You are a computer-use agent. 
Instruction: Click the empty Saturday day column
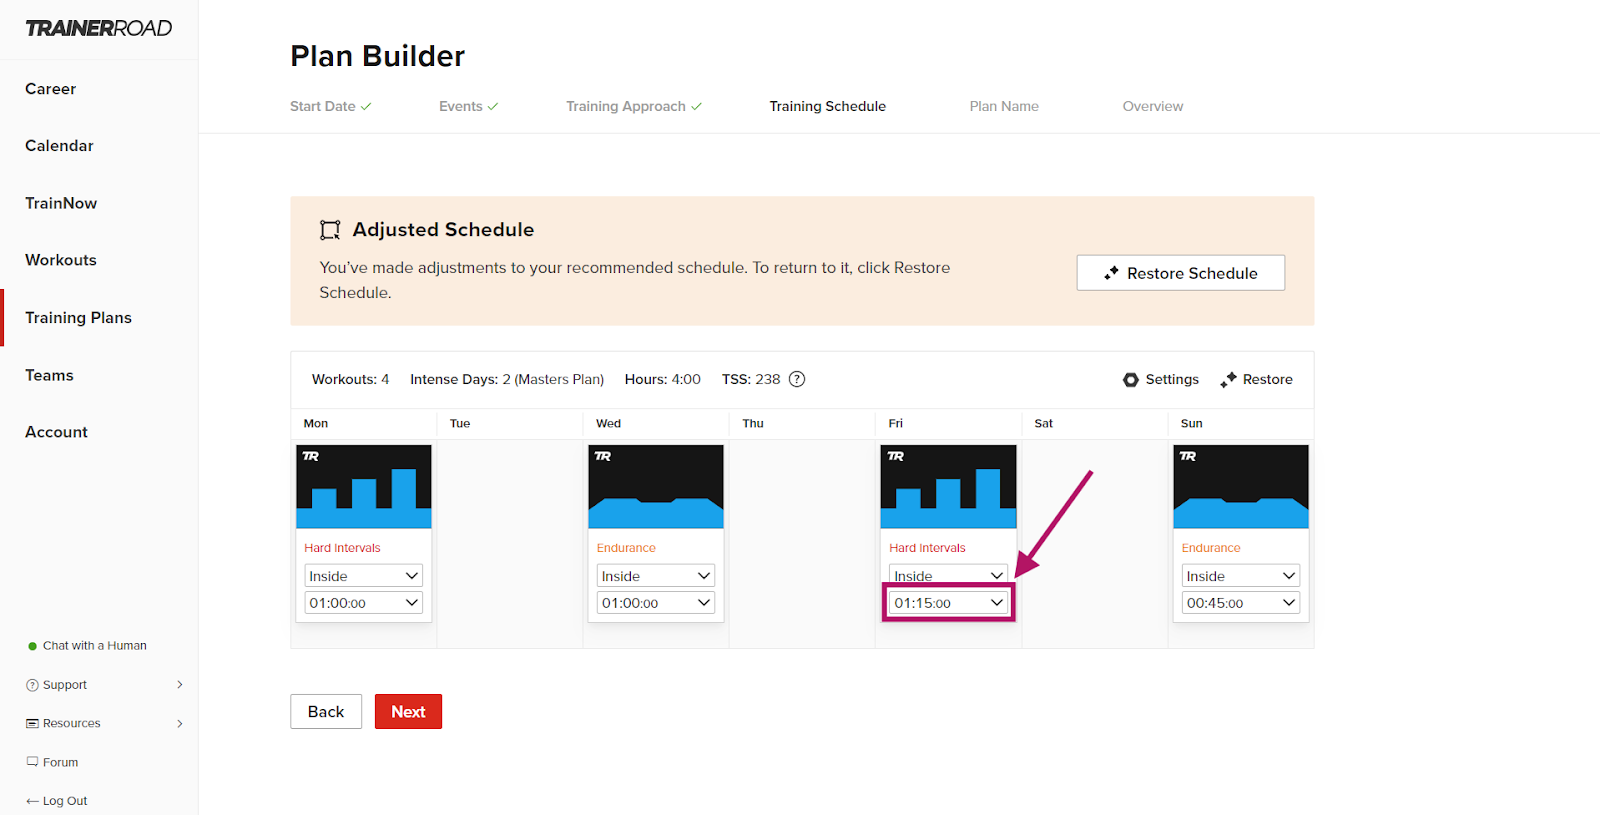(x=1095, y=544)
